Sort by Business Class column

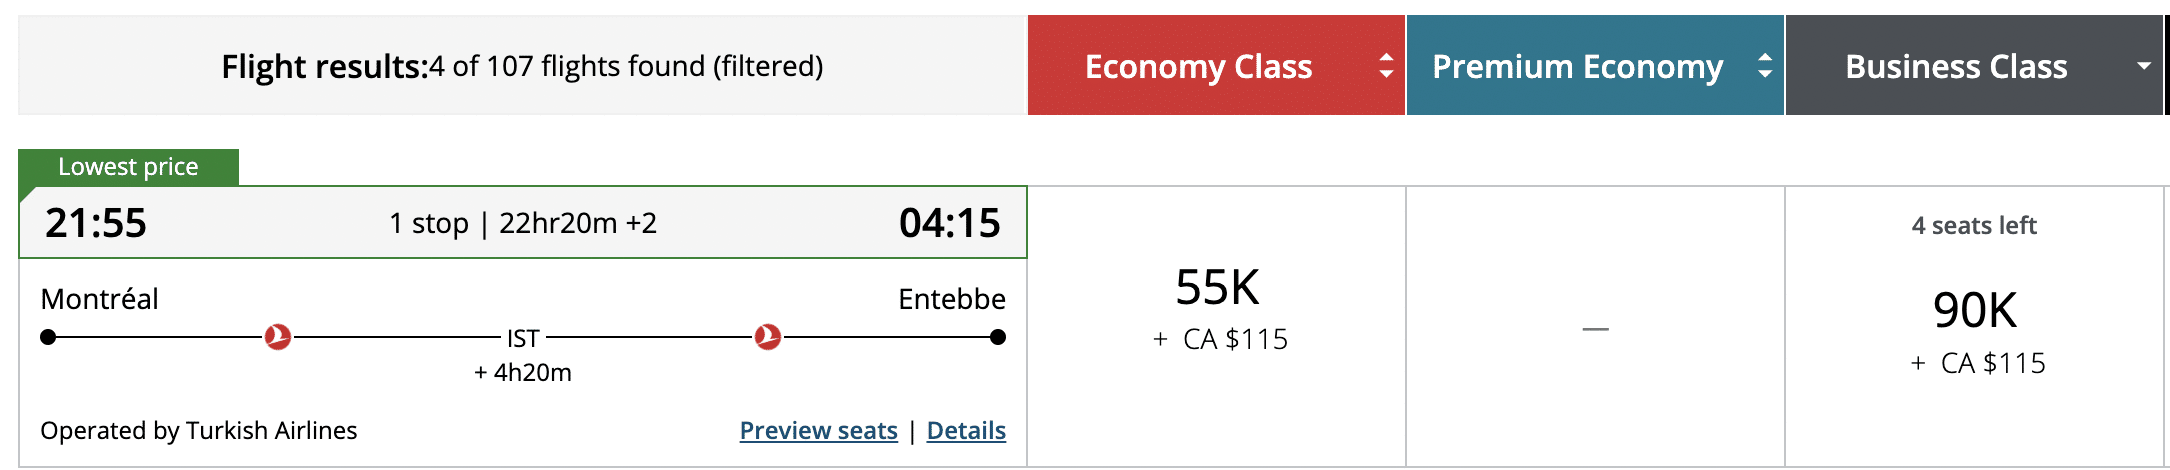(x=1955, y=66)
